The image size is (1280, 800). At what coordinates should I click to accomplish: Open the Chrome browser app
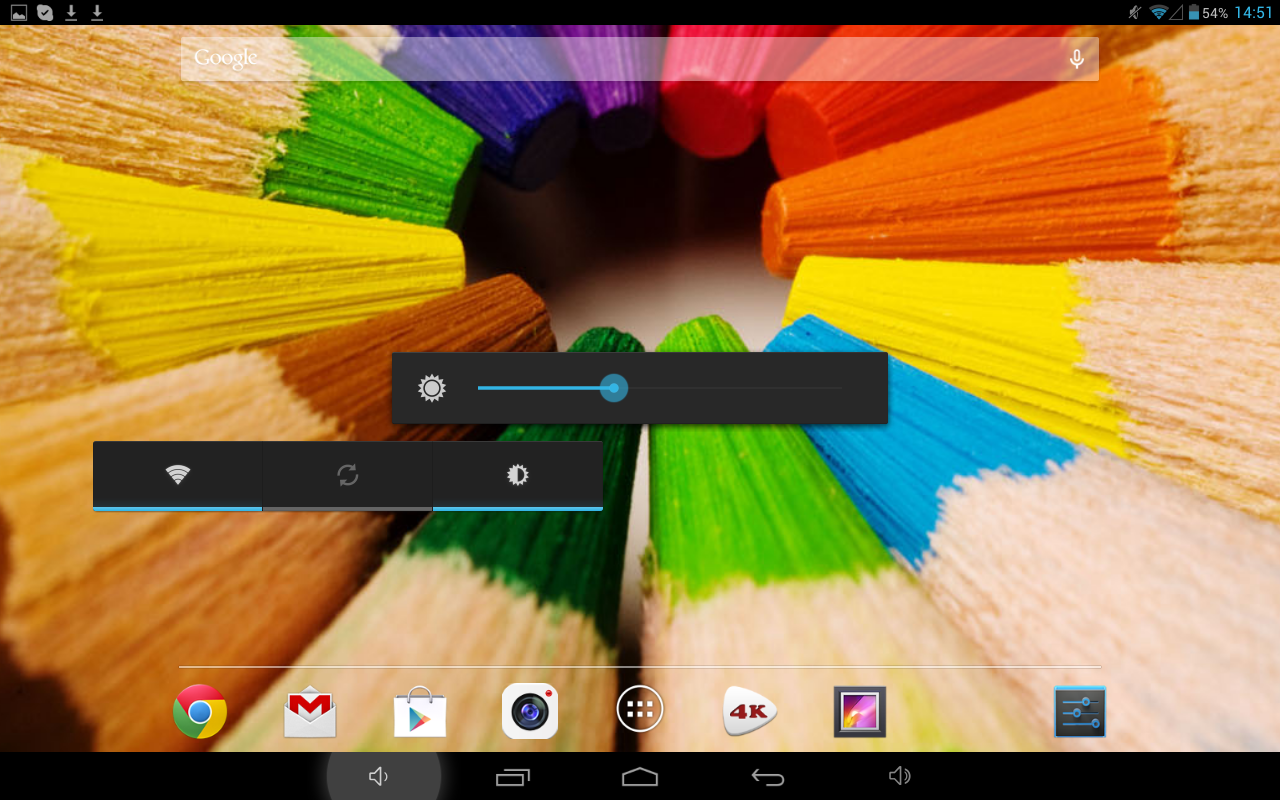pos(200,711)
